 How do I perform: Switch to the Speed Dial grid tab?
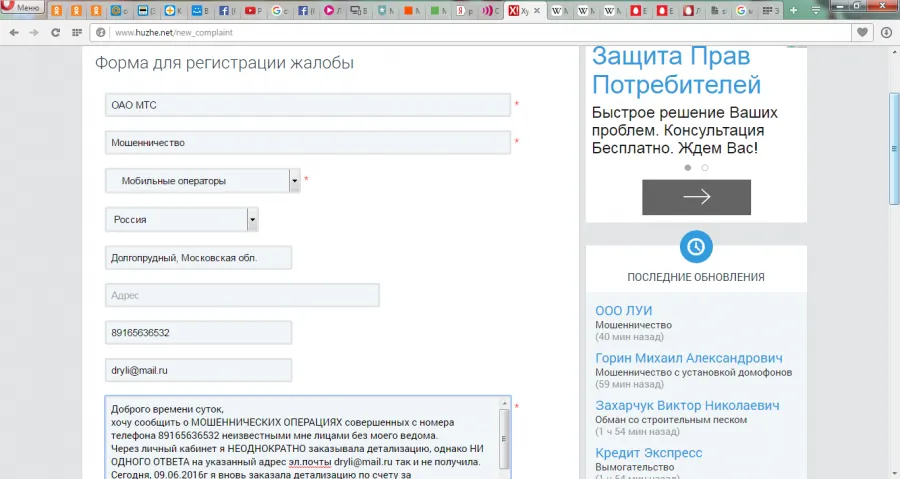point(770,10)
